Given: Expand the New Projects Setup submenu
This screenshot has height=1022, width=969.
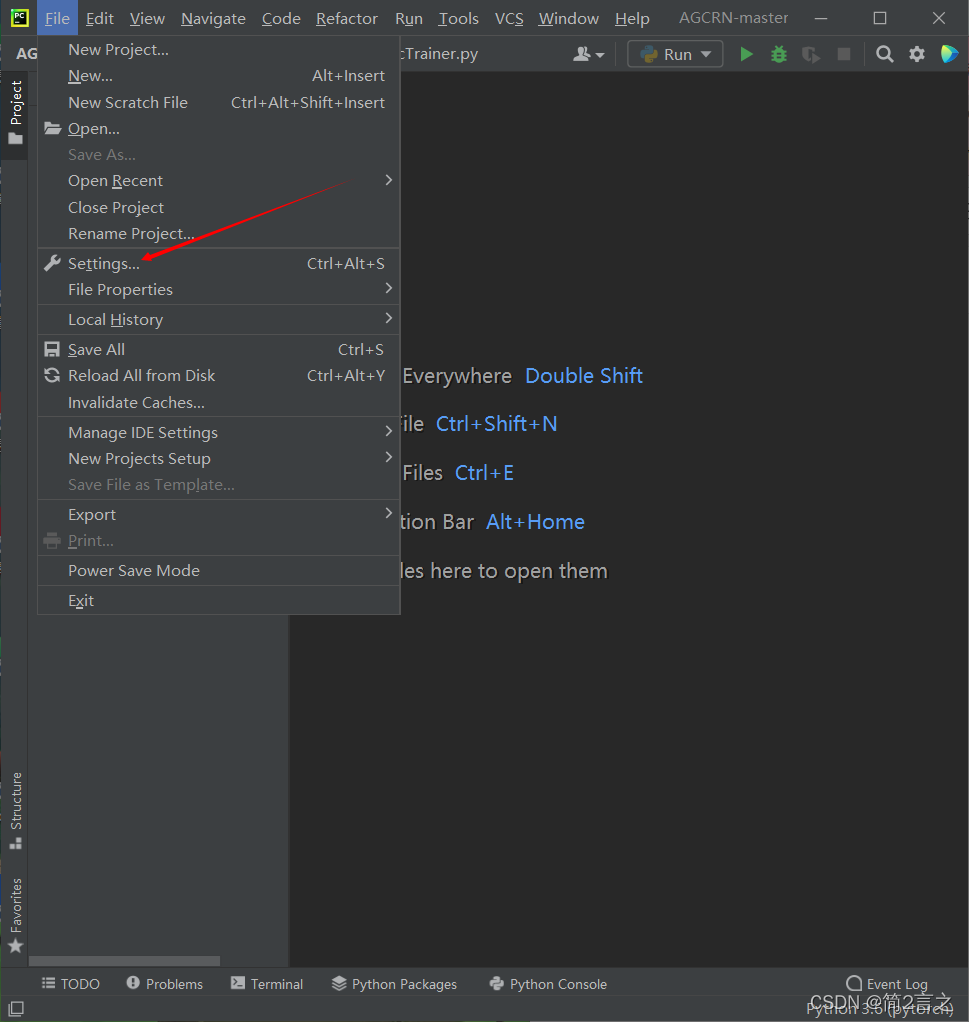Looking at the screenshot, I should click(x=218, y=458).
